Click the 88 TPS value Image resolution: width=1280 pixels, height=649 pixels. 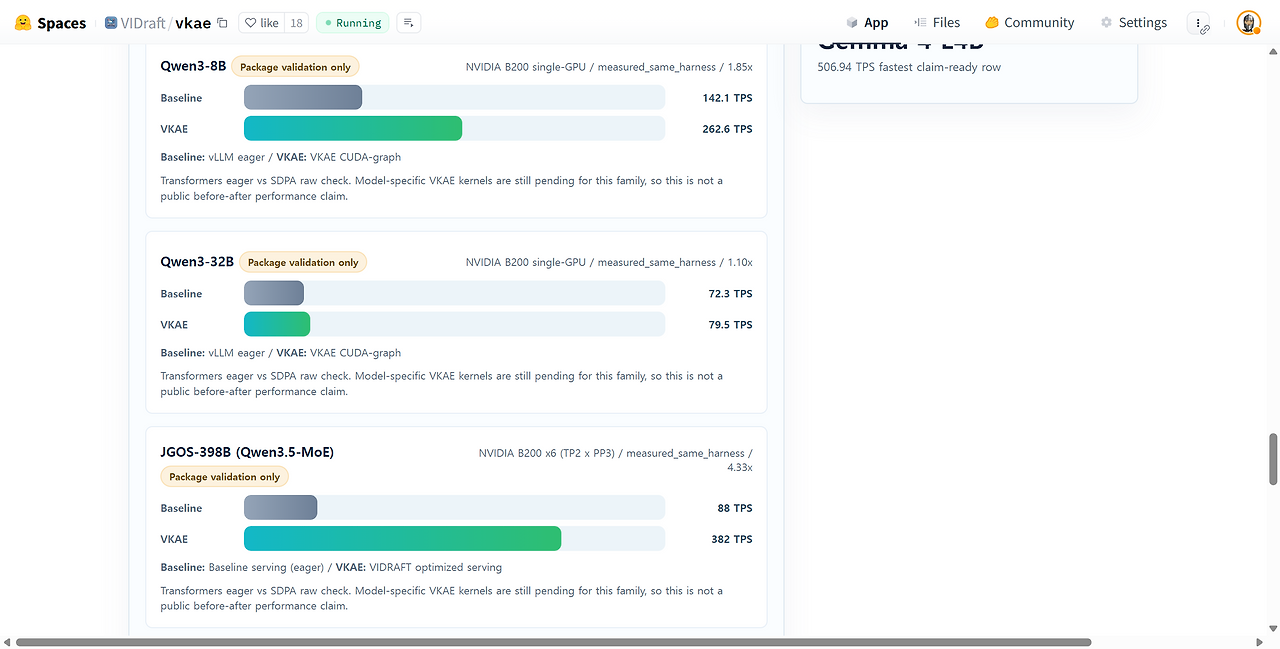[x=735, y=508]
